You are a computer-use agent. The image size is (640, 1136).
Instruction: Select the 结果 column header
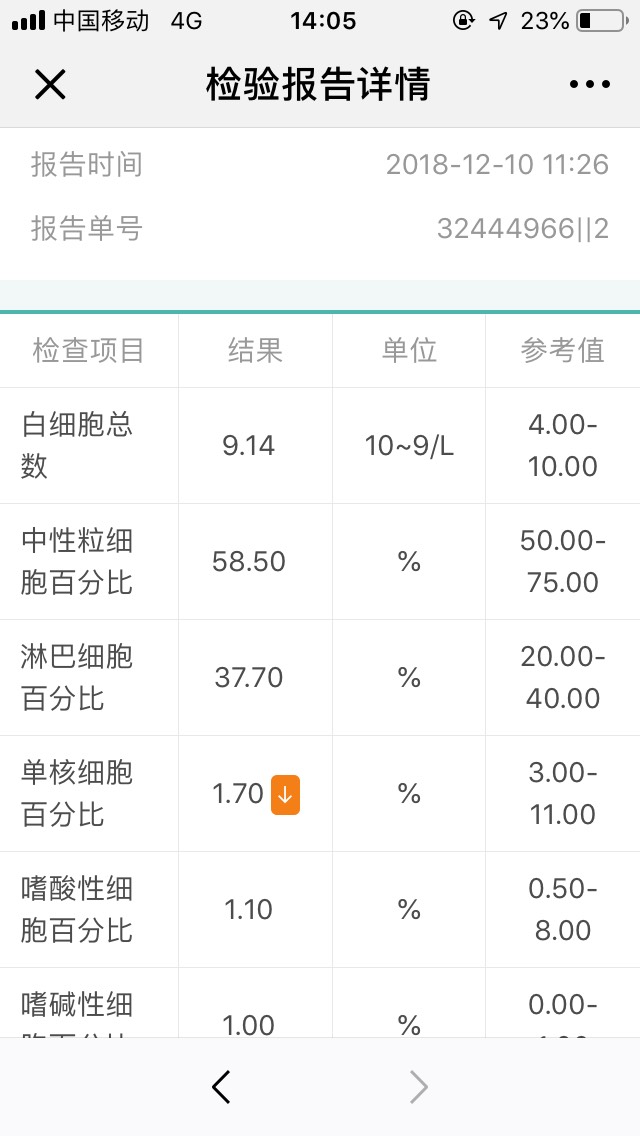pos(255,351)
